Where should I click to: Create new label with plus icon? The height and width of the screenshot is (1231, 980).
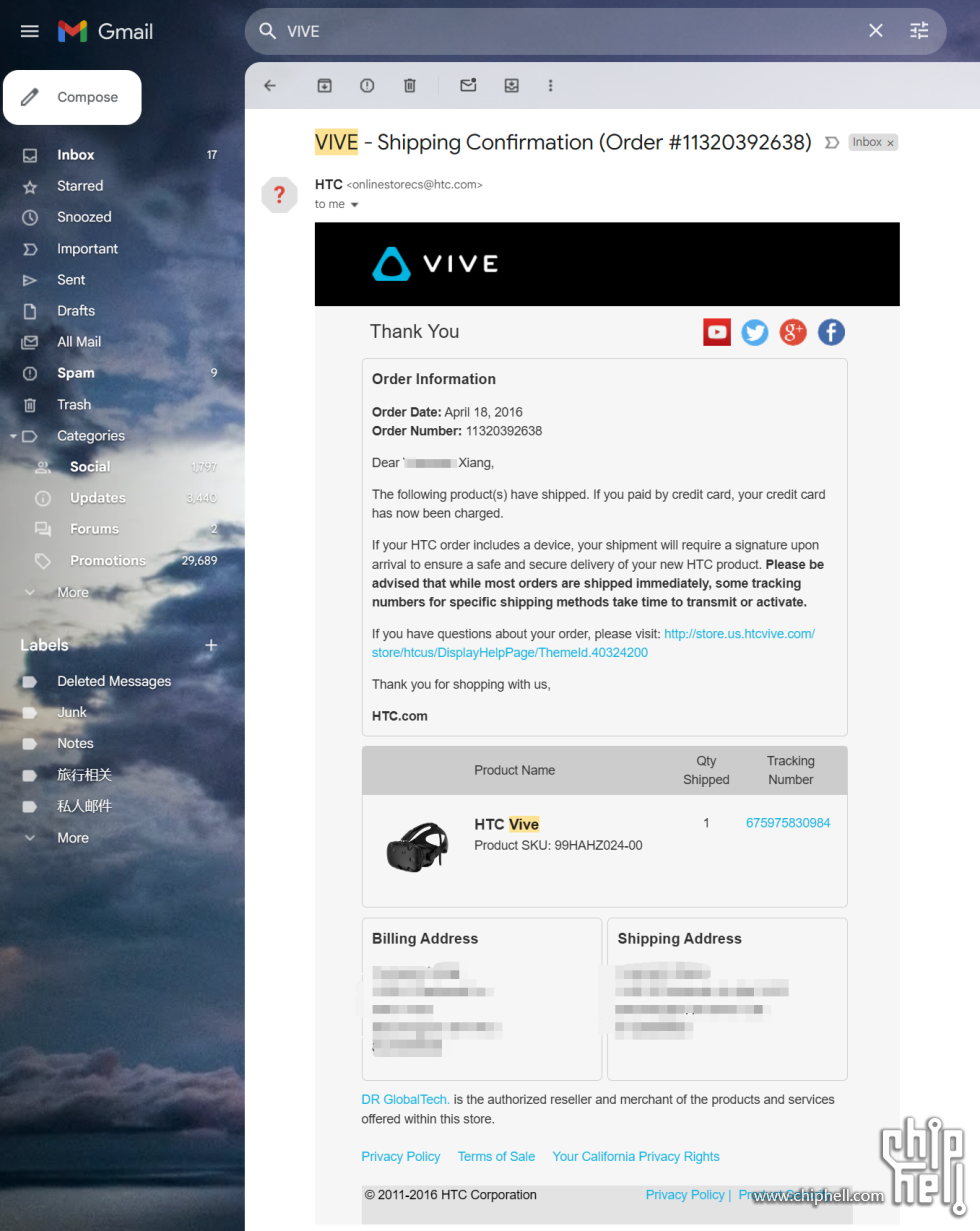point(211,645)
